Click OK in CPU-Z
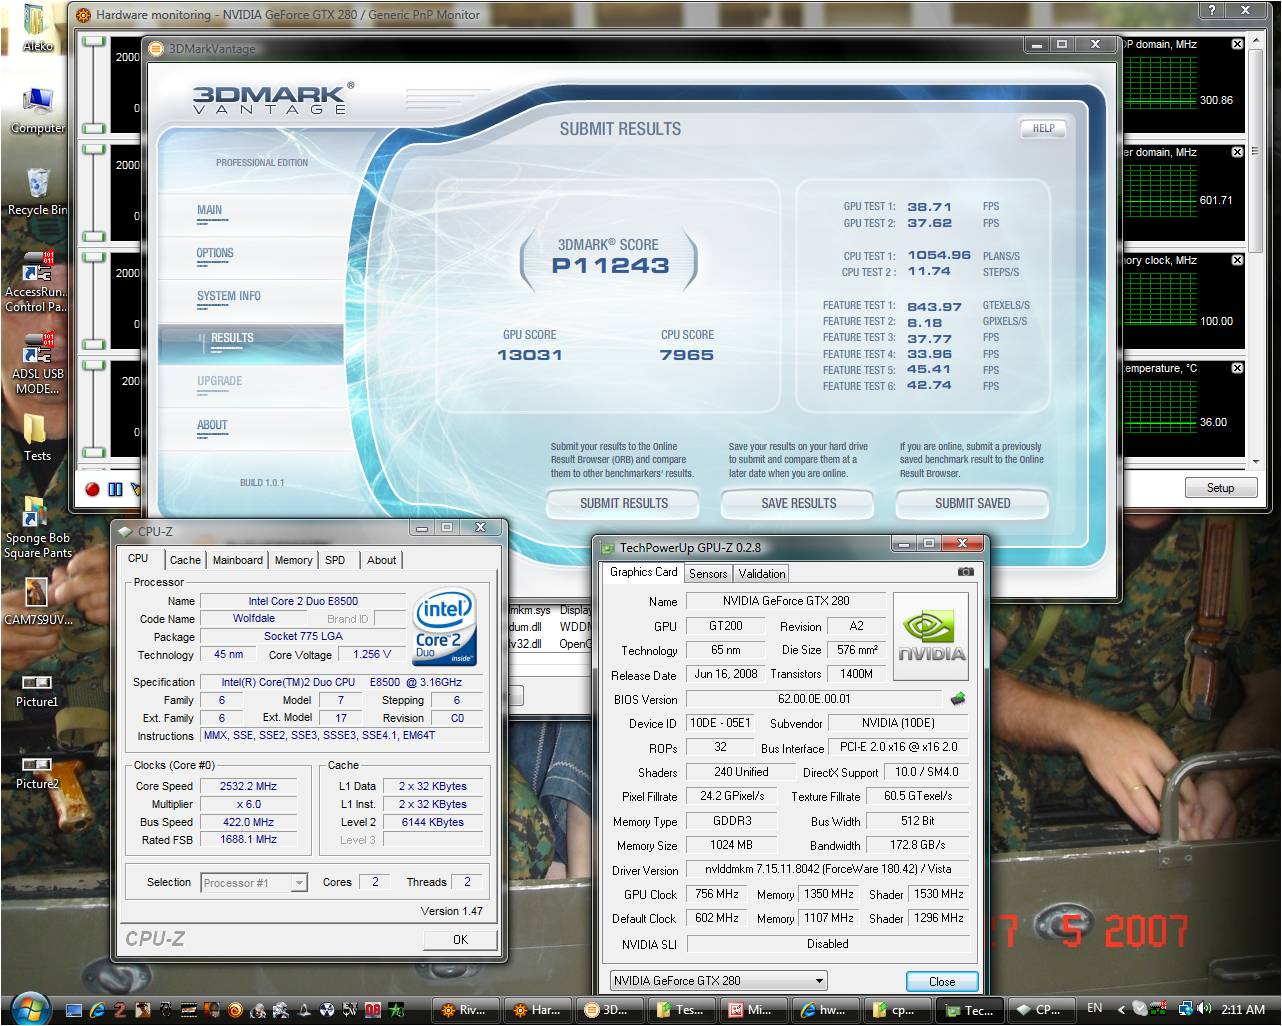Image resolution: width=1282 pixels, height=1026 pixels. 460,939
